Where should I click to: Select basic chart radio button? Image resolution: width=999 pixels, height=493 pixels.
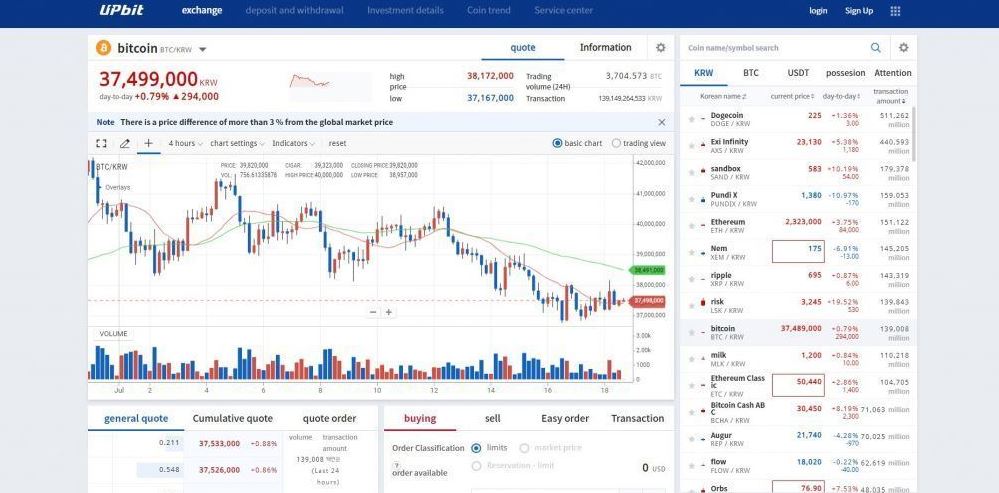coord(557,143)
